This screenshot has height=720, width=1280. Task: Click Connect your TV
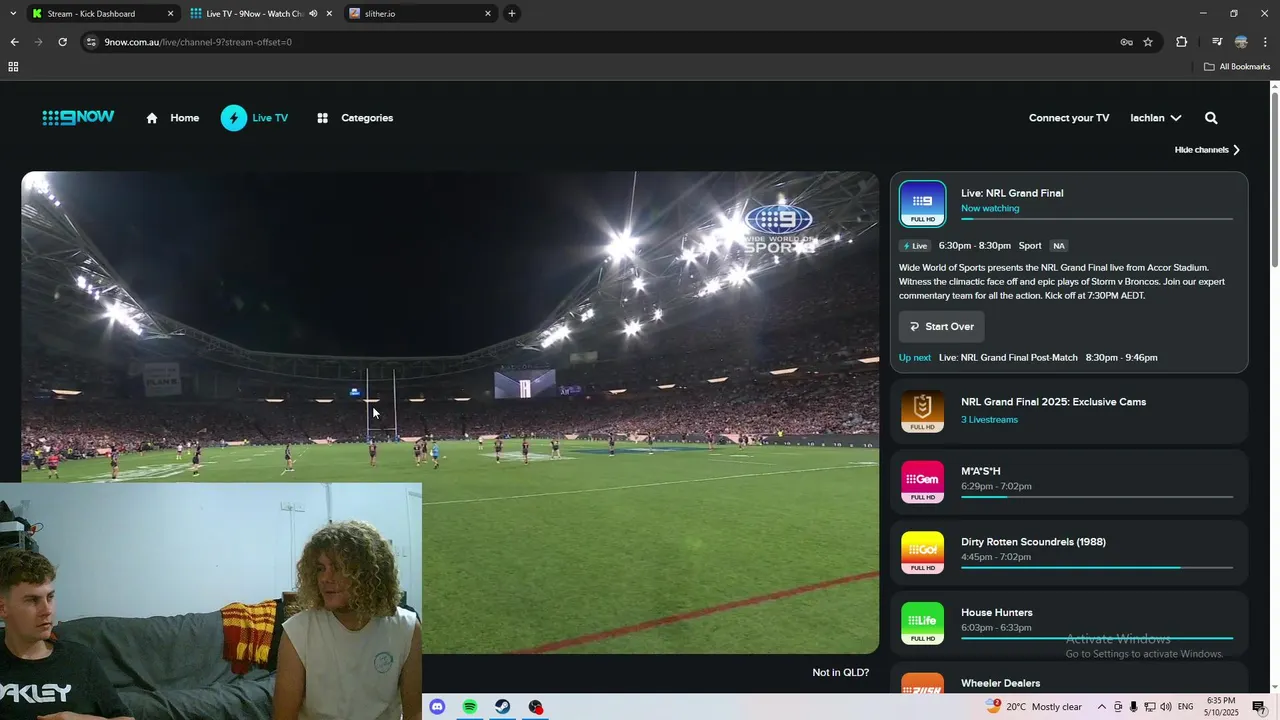[1069, 118]
